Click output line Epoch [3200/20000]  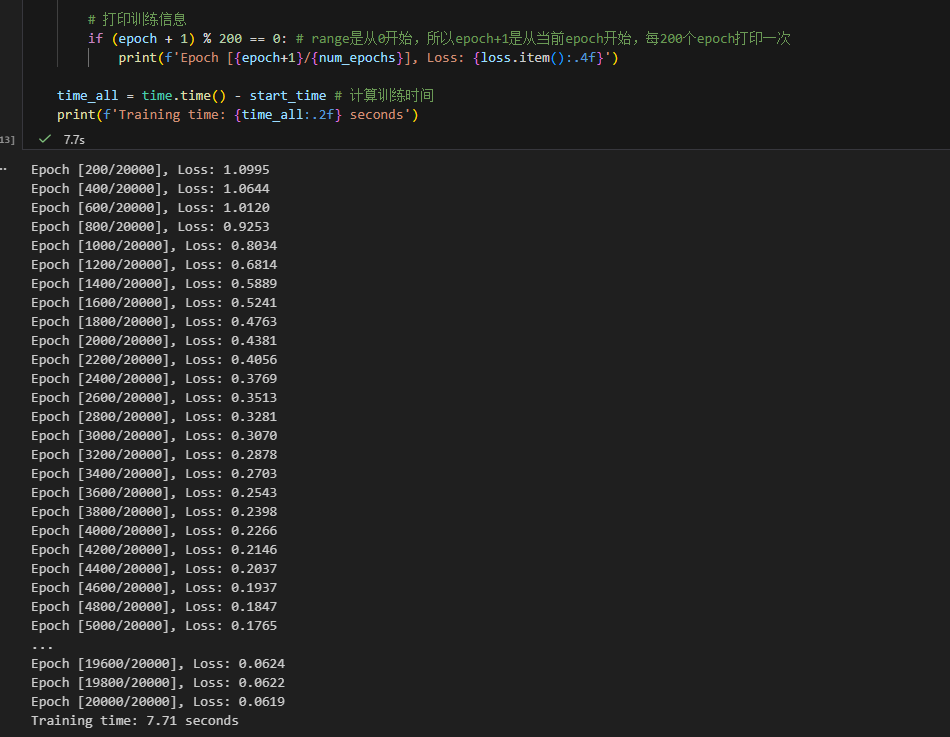[154, 455]
